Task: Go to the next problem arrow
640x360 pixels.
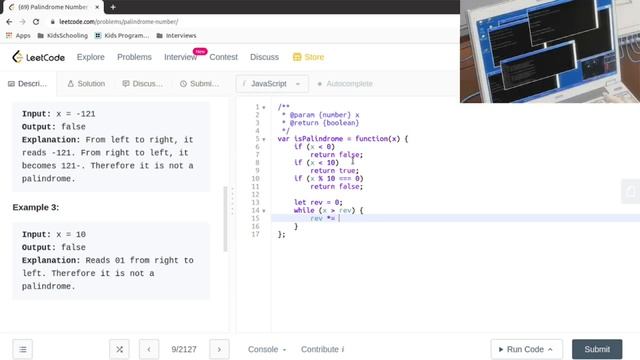Action: [x=219, y=349]
